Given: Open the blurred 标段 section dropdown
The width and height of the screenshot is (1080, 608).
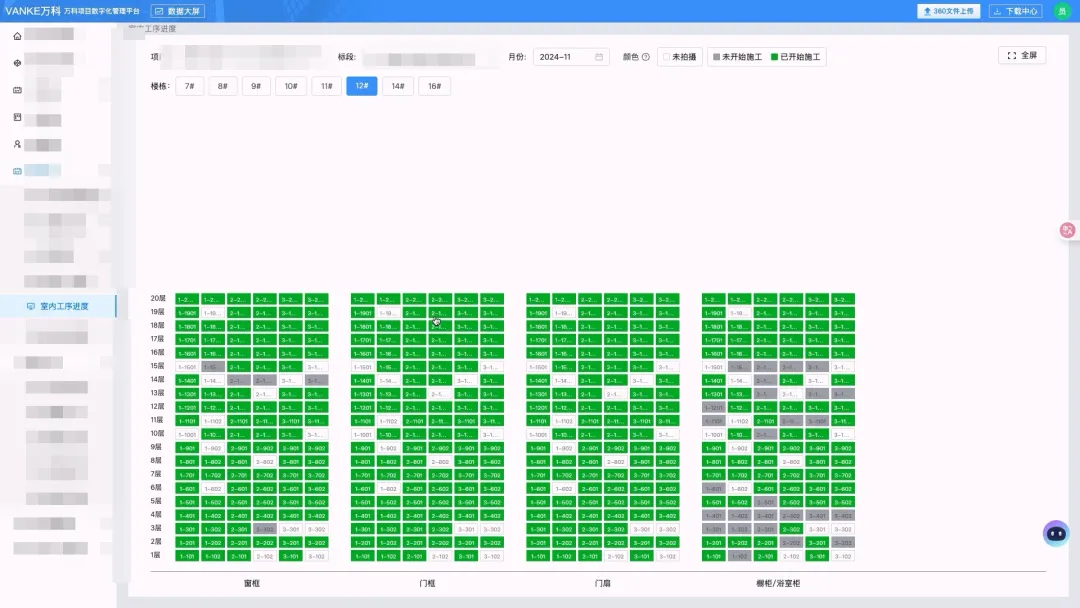Looking at the screenshot, I should point(430,57).
